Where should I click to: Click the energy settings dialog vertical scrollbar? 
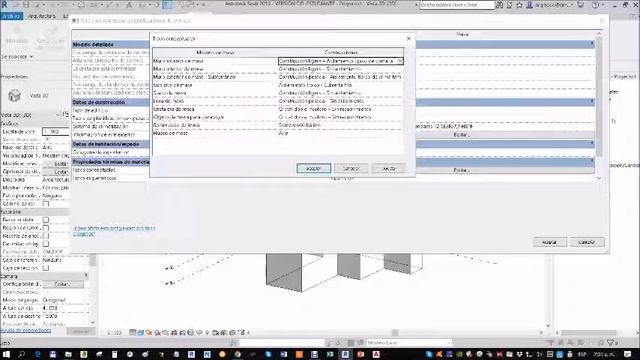pos(599,96)
